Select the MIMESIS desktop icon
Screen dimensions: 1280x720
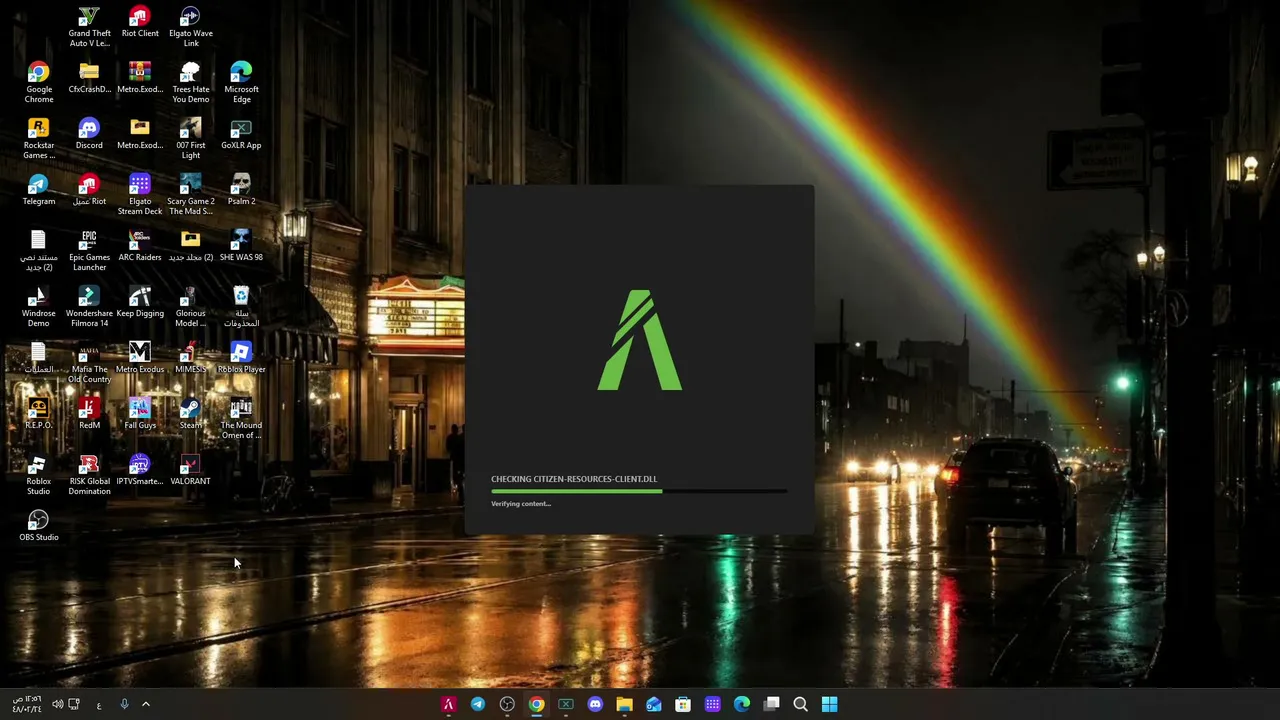[190, 358]
